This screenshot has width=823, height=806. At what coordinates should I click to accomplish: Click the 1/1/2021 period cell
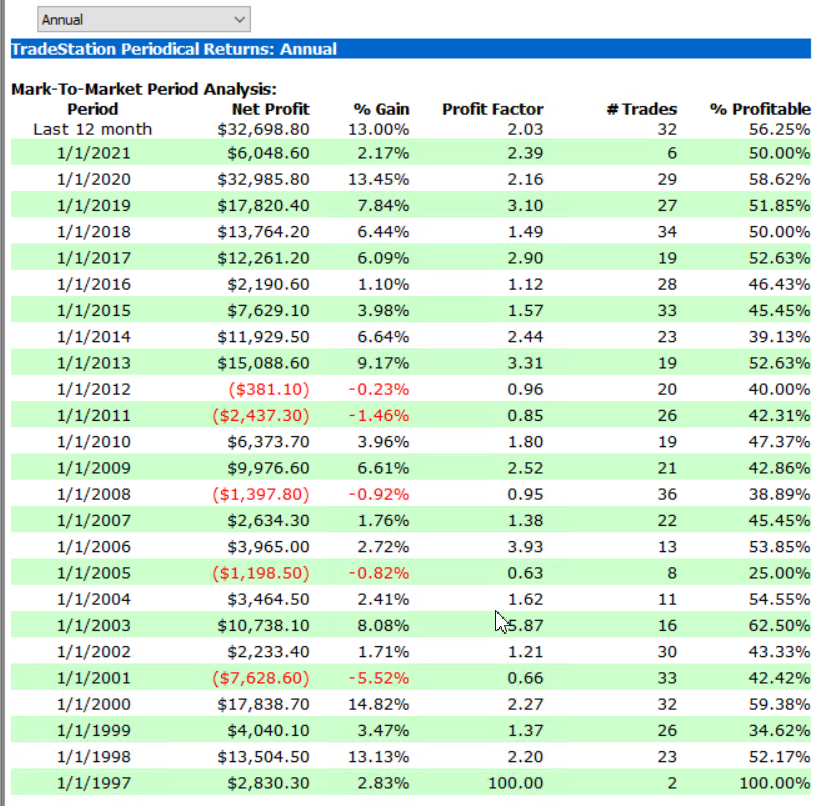click(x=92, y=154)
